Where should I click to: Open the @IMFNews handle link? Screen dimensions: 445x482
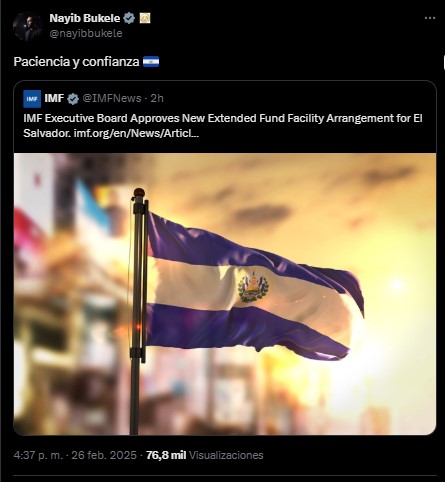[x=112, y=98]
